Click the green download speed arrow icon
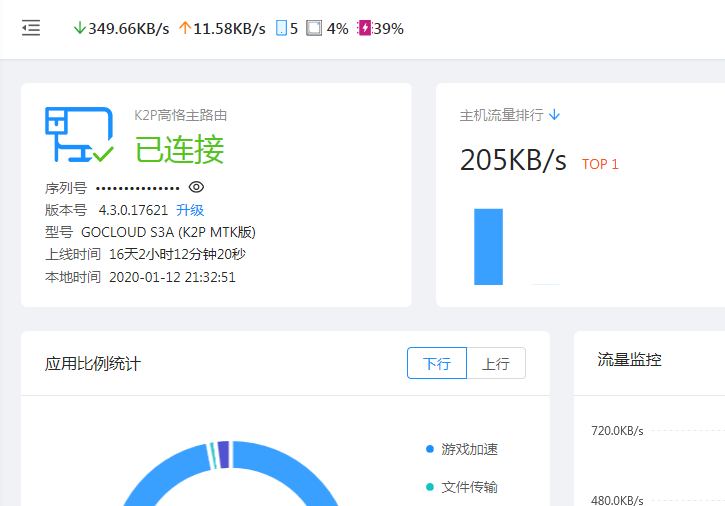 point(80,29)
